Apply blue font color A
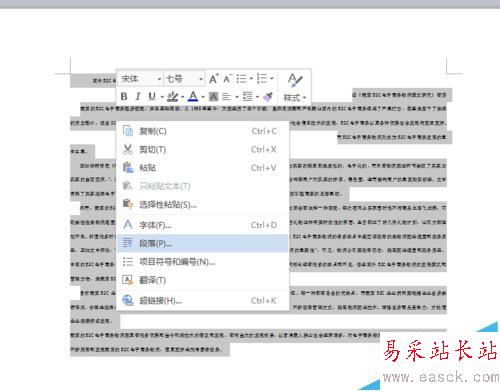This screenshot has width=500, height=392. pos(193,97)
